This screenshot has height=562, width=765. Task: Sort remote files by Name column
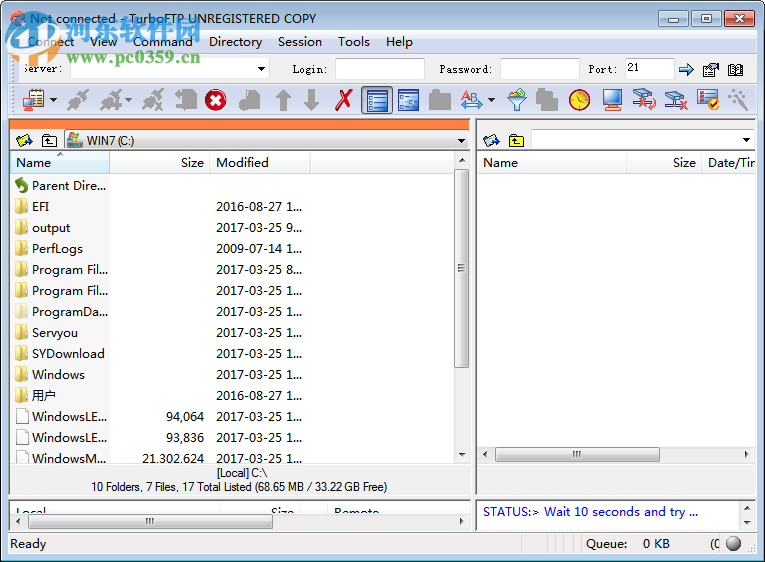click(x=552, y=162)
